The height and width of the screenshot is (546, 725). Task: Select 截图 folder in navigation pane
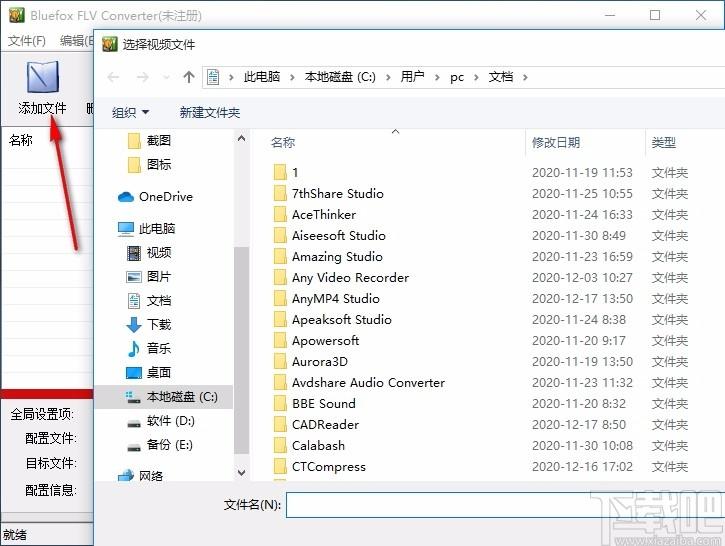[149, 140]
